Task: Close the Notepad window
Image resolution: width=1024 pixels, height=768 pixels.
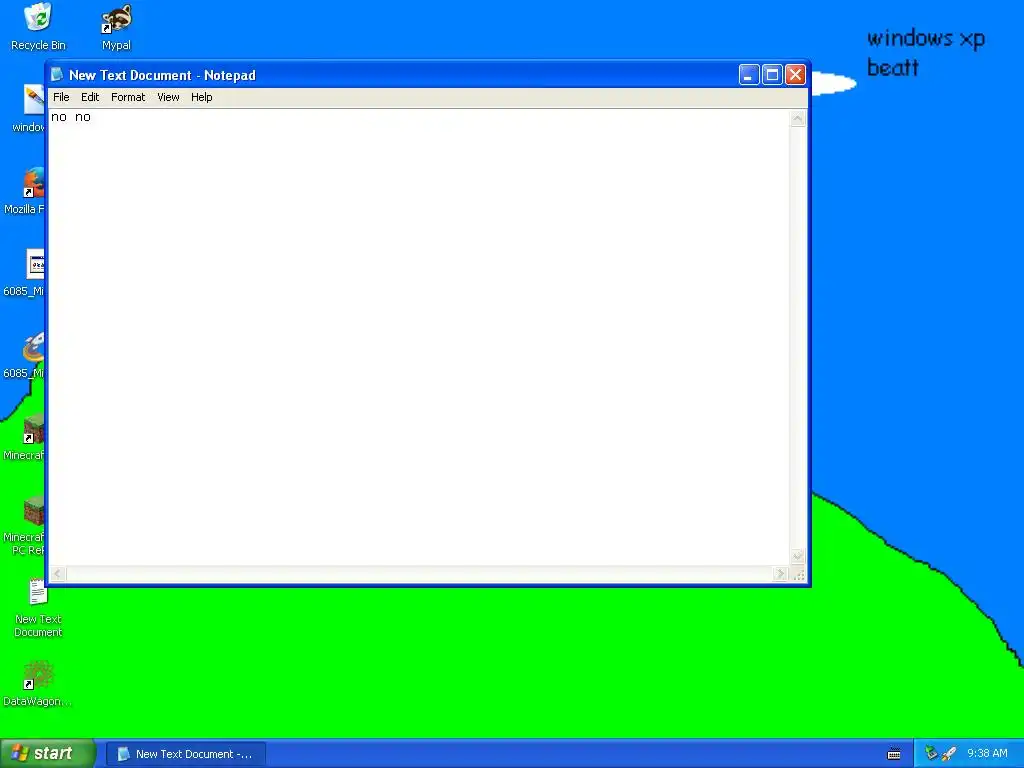Action: tap(795, 75)
